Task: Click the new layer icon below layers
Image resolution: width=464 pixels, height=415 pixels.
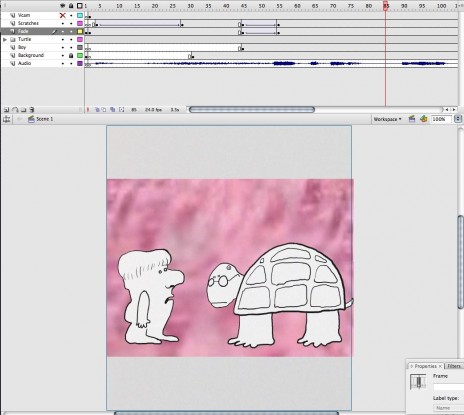Action: [6, 109]
